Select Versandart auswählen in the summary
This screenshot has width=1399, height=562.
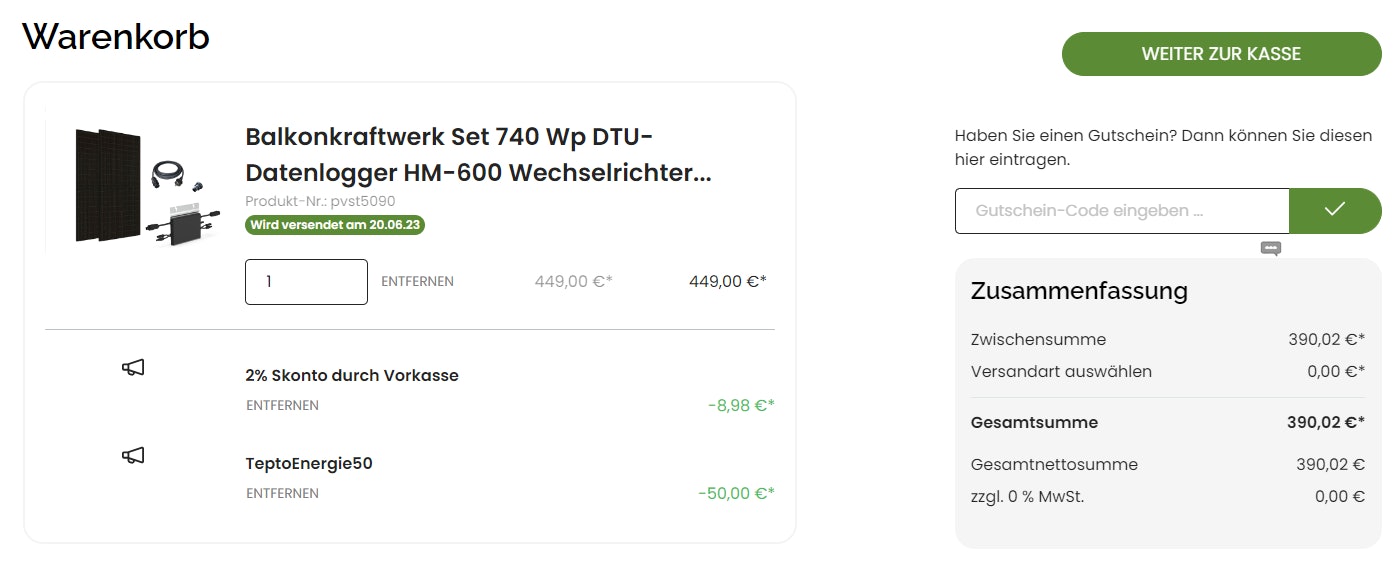[1061, 372]
